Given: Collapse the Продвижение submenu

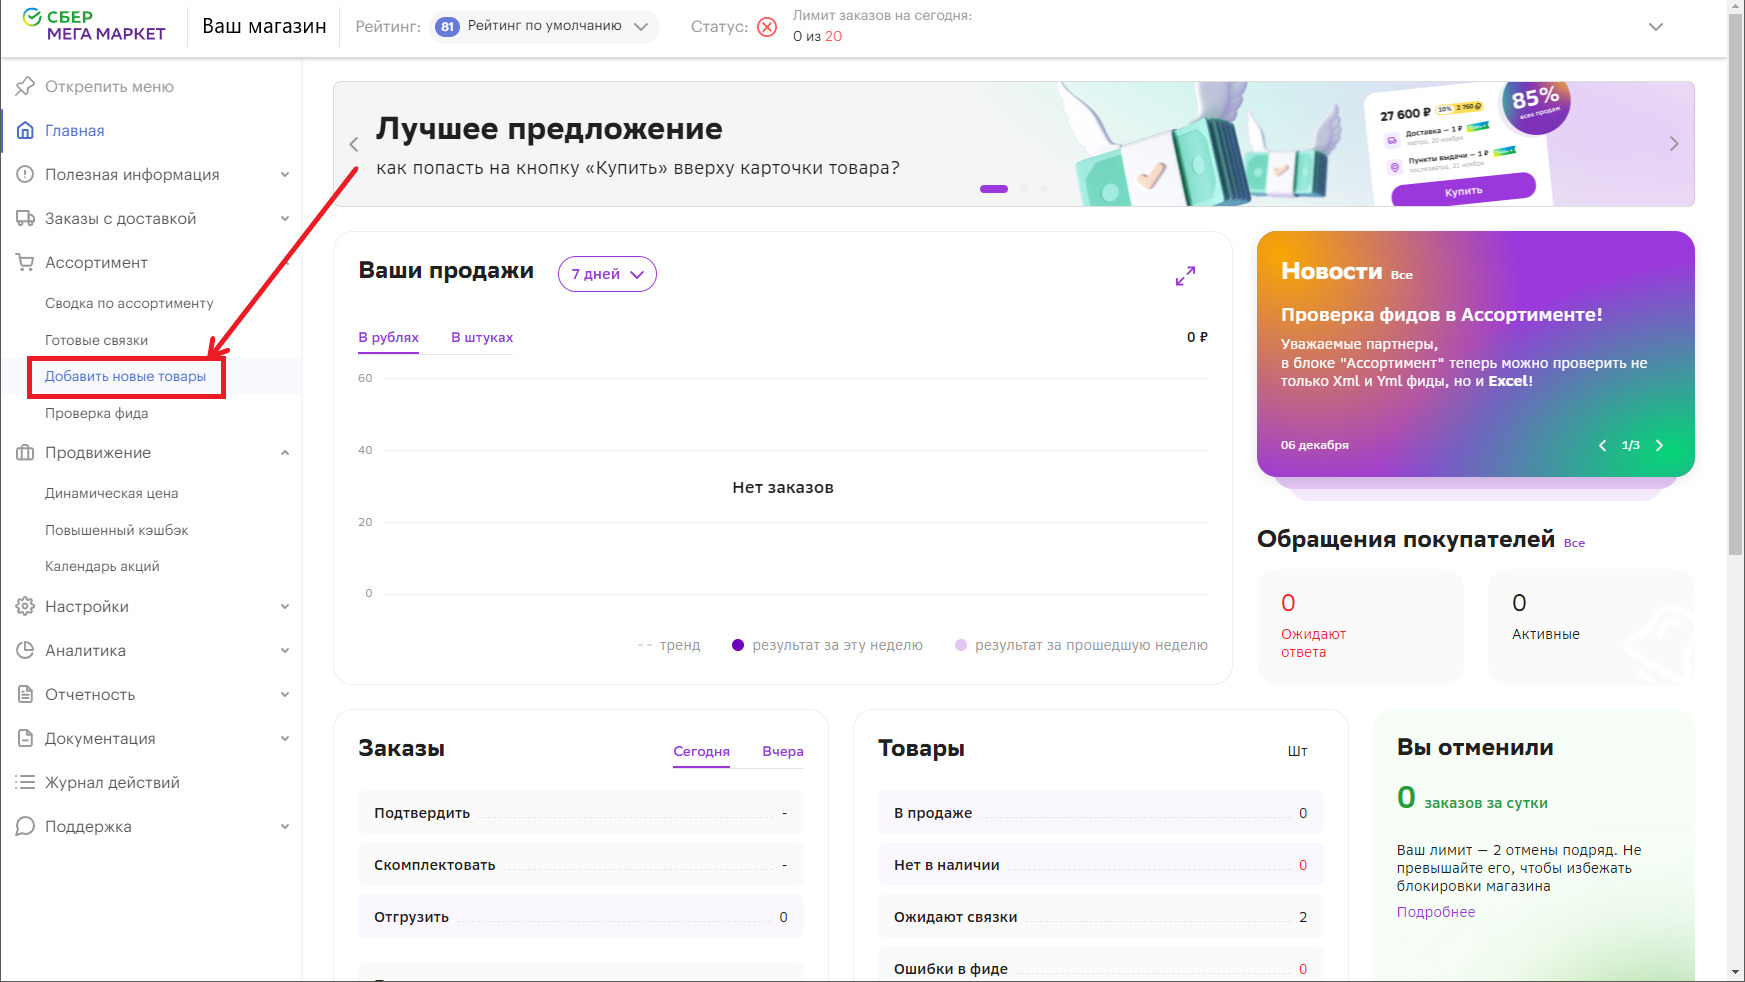Looking at the screenshot, I should pyautogui.click(x=285, y=452).
